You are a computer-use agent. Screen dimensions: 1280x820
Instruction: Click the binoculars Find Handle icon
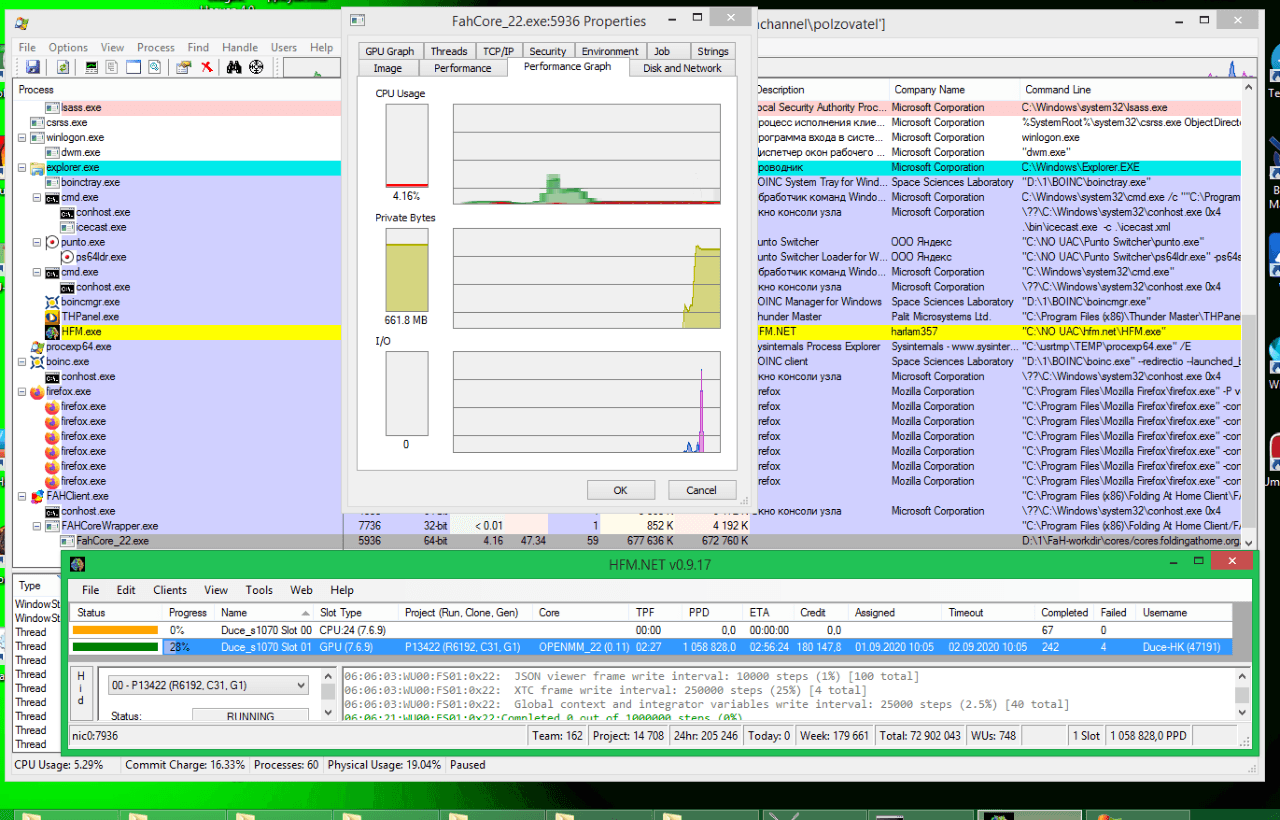[x=234, y=67]
